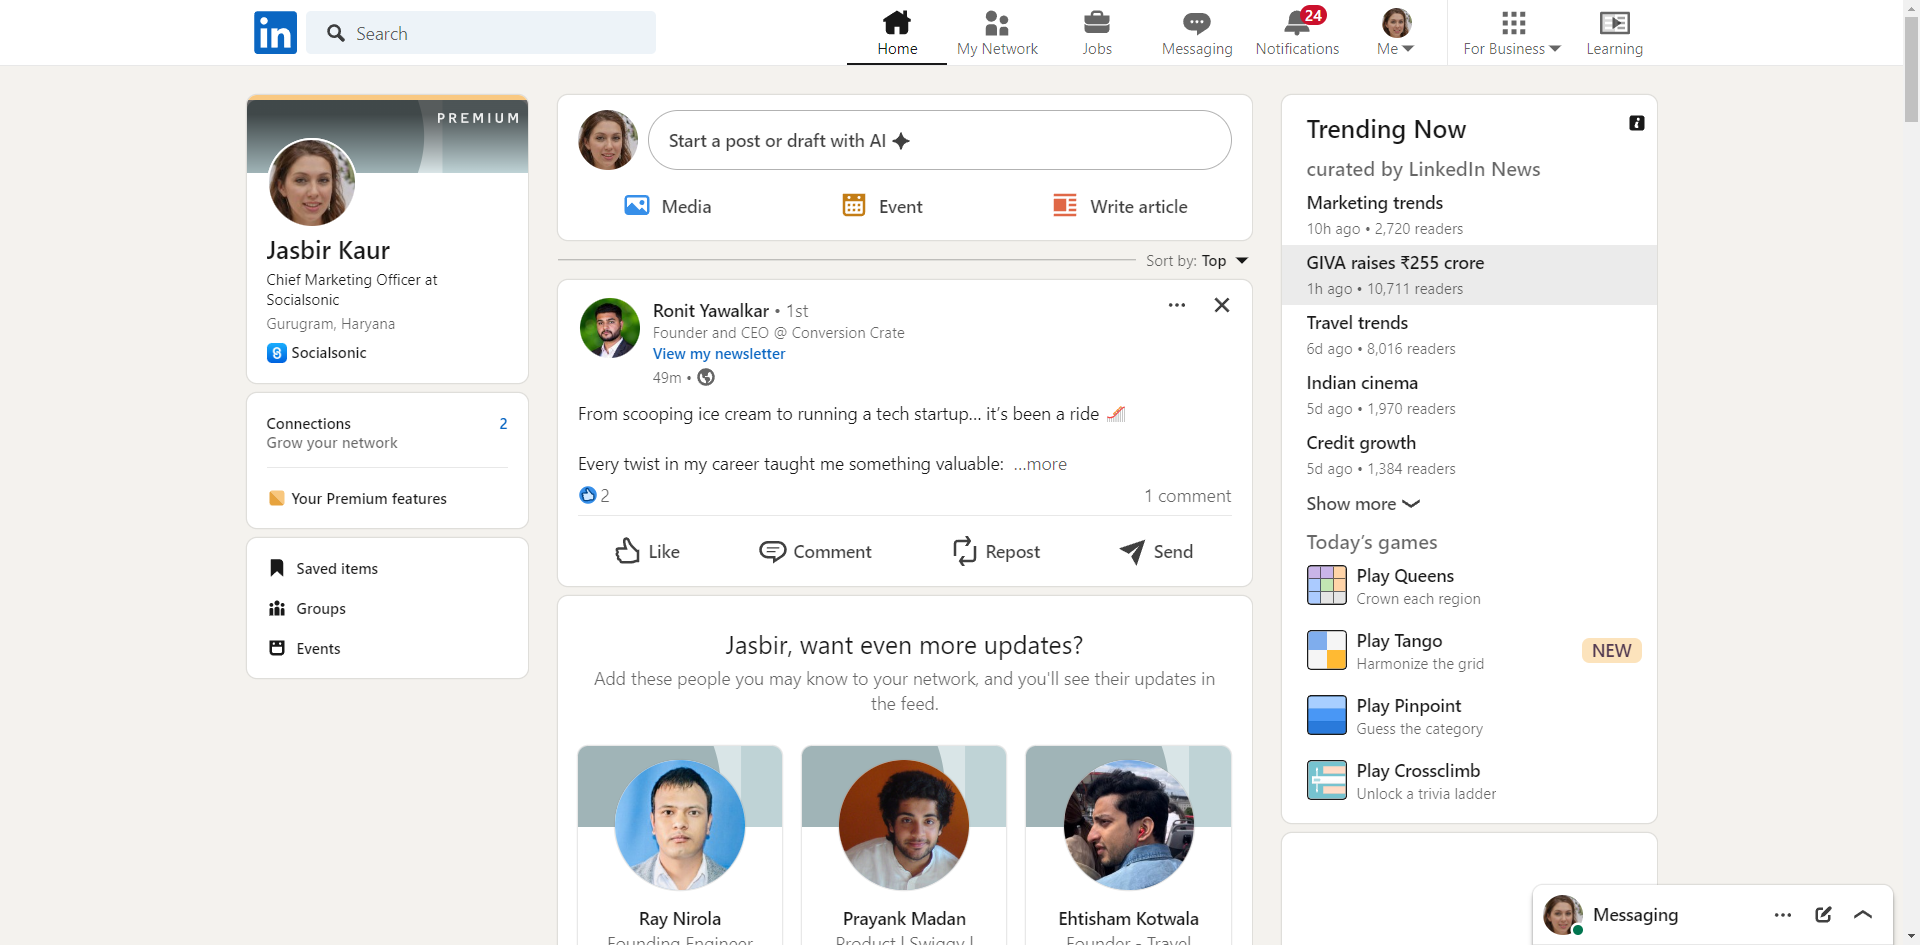Expand post text with ...more
This screenshot has height=945, width=1920.
click(1040, 464)
